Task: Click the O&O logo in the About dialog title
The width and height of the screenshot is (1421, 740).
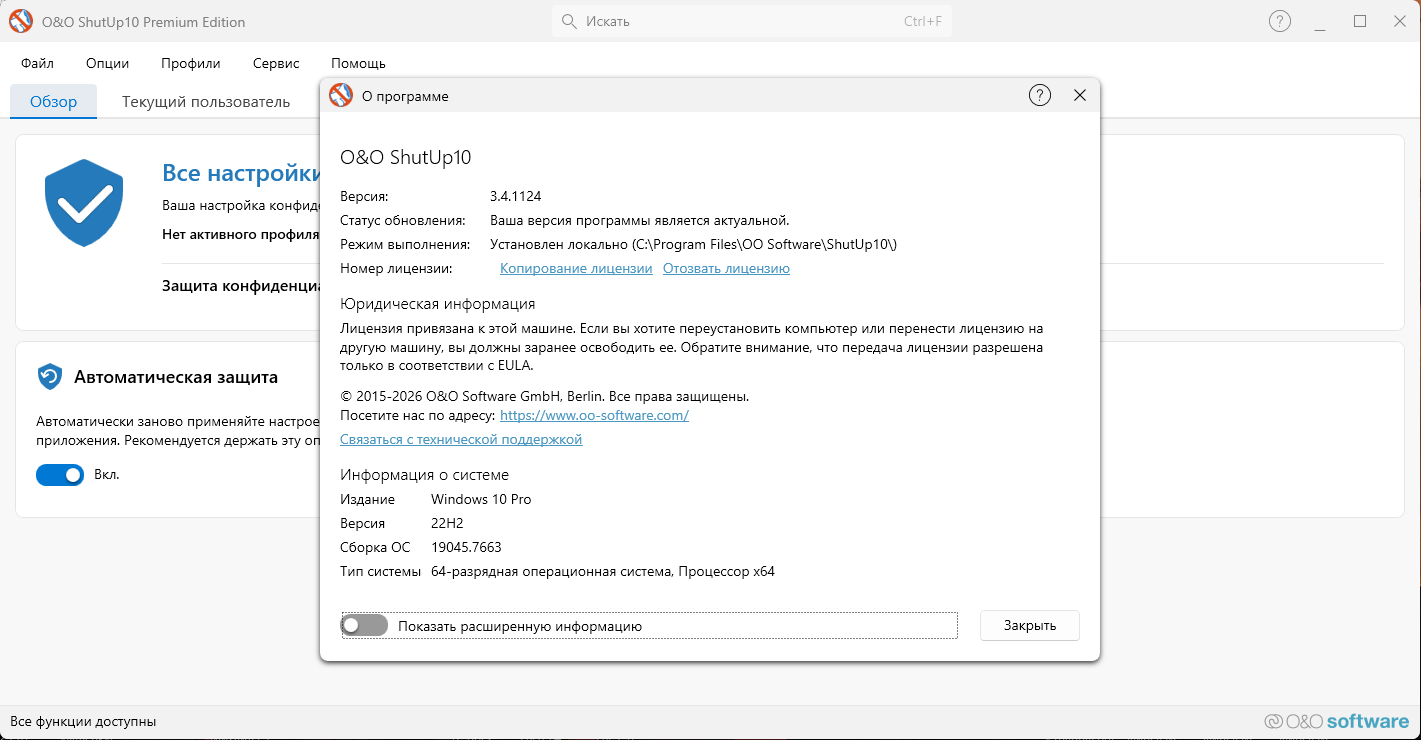Action: [x=341, y=96]
